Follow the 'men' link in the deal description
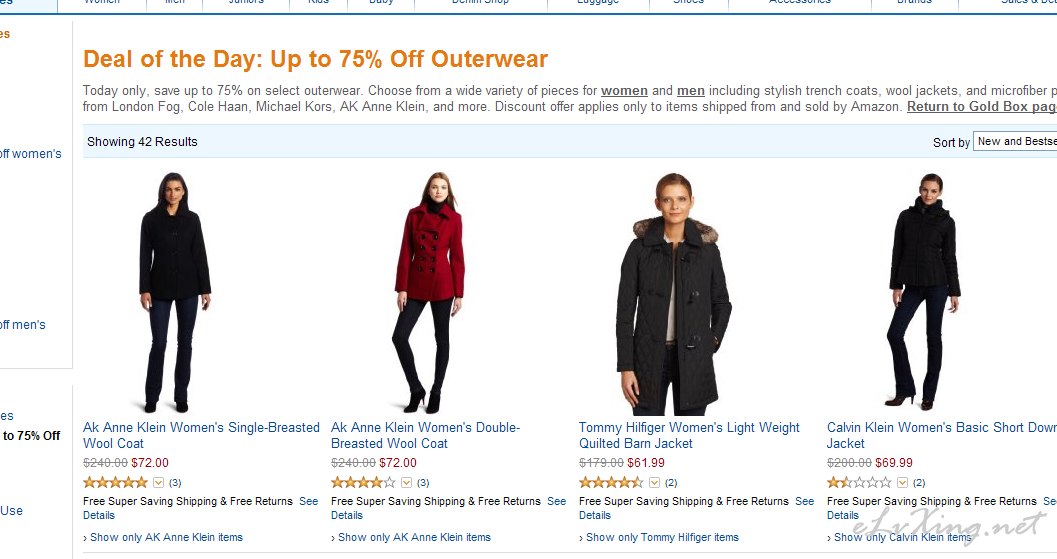The image size is (1057, 559). click(691, 90)
